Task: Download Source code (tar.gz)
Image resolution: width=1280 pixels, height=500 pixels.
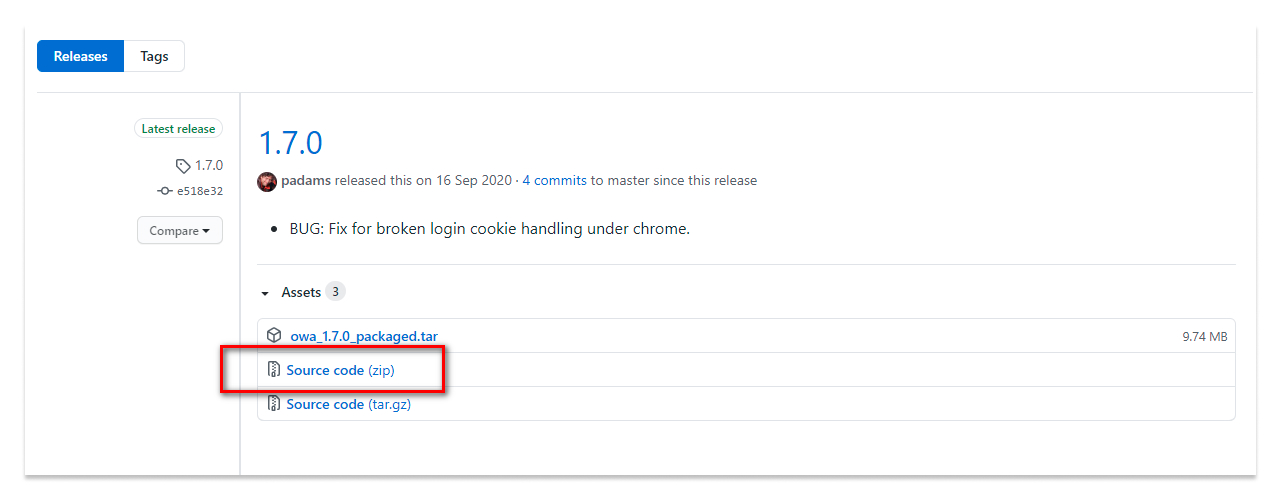Action: [x=348, y=404]
